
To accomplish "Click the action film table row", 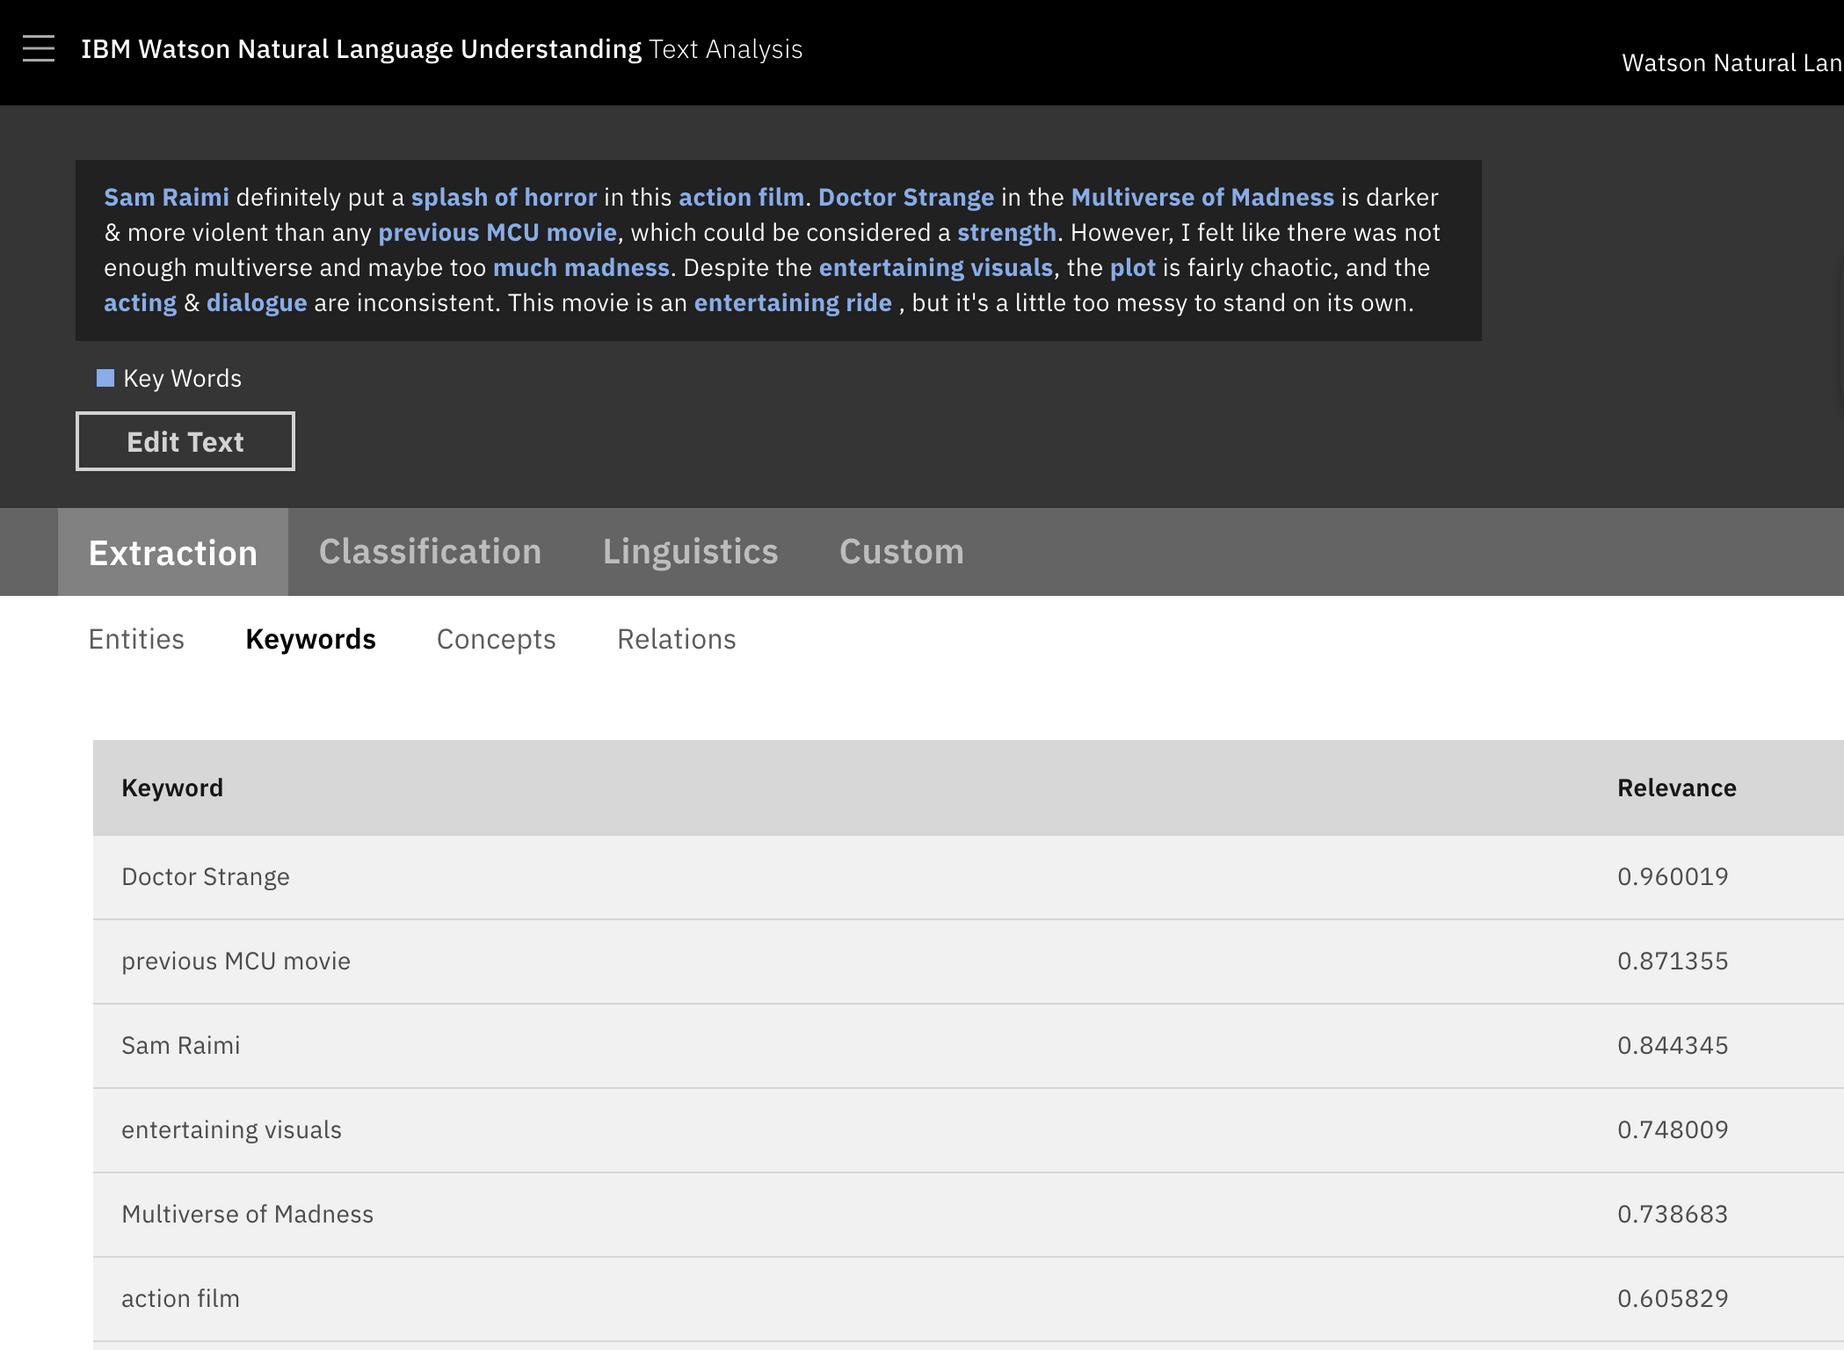I will (968, 1299).
